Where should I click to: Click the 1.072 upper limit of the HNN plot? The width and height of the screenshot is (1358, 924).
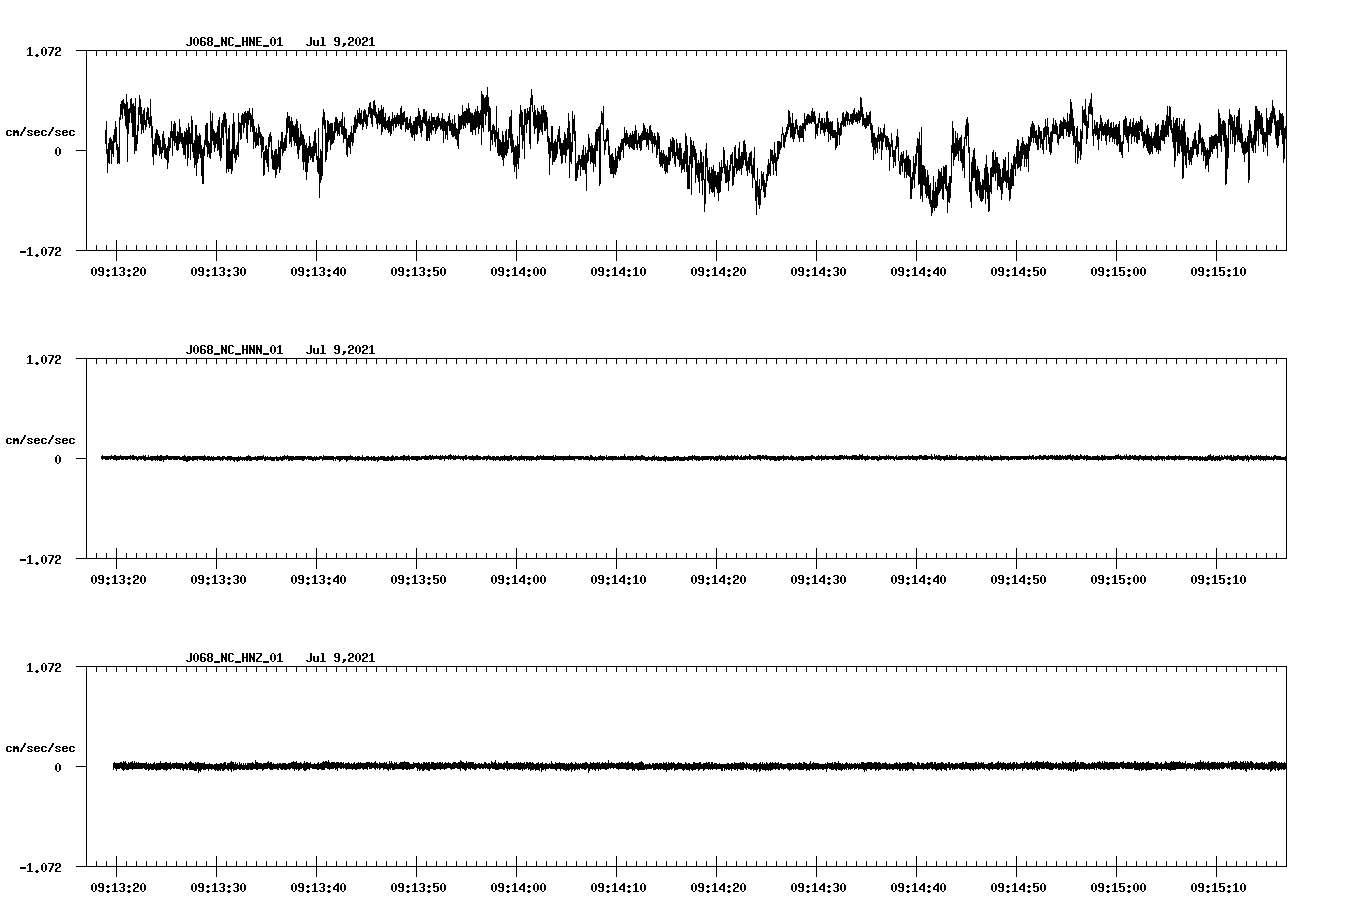click(x=44, y=359)
